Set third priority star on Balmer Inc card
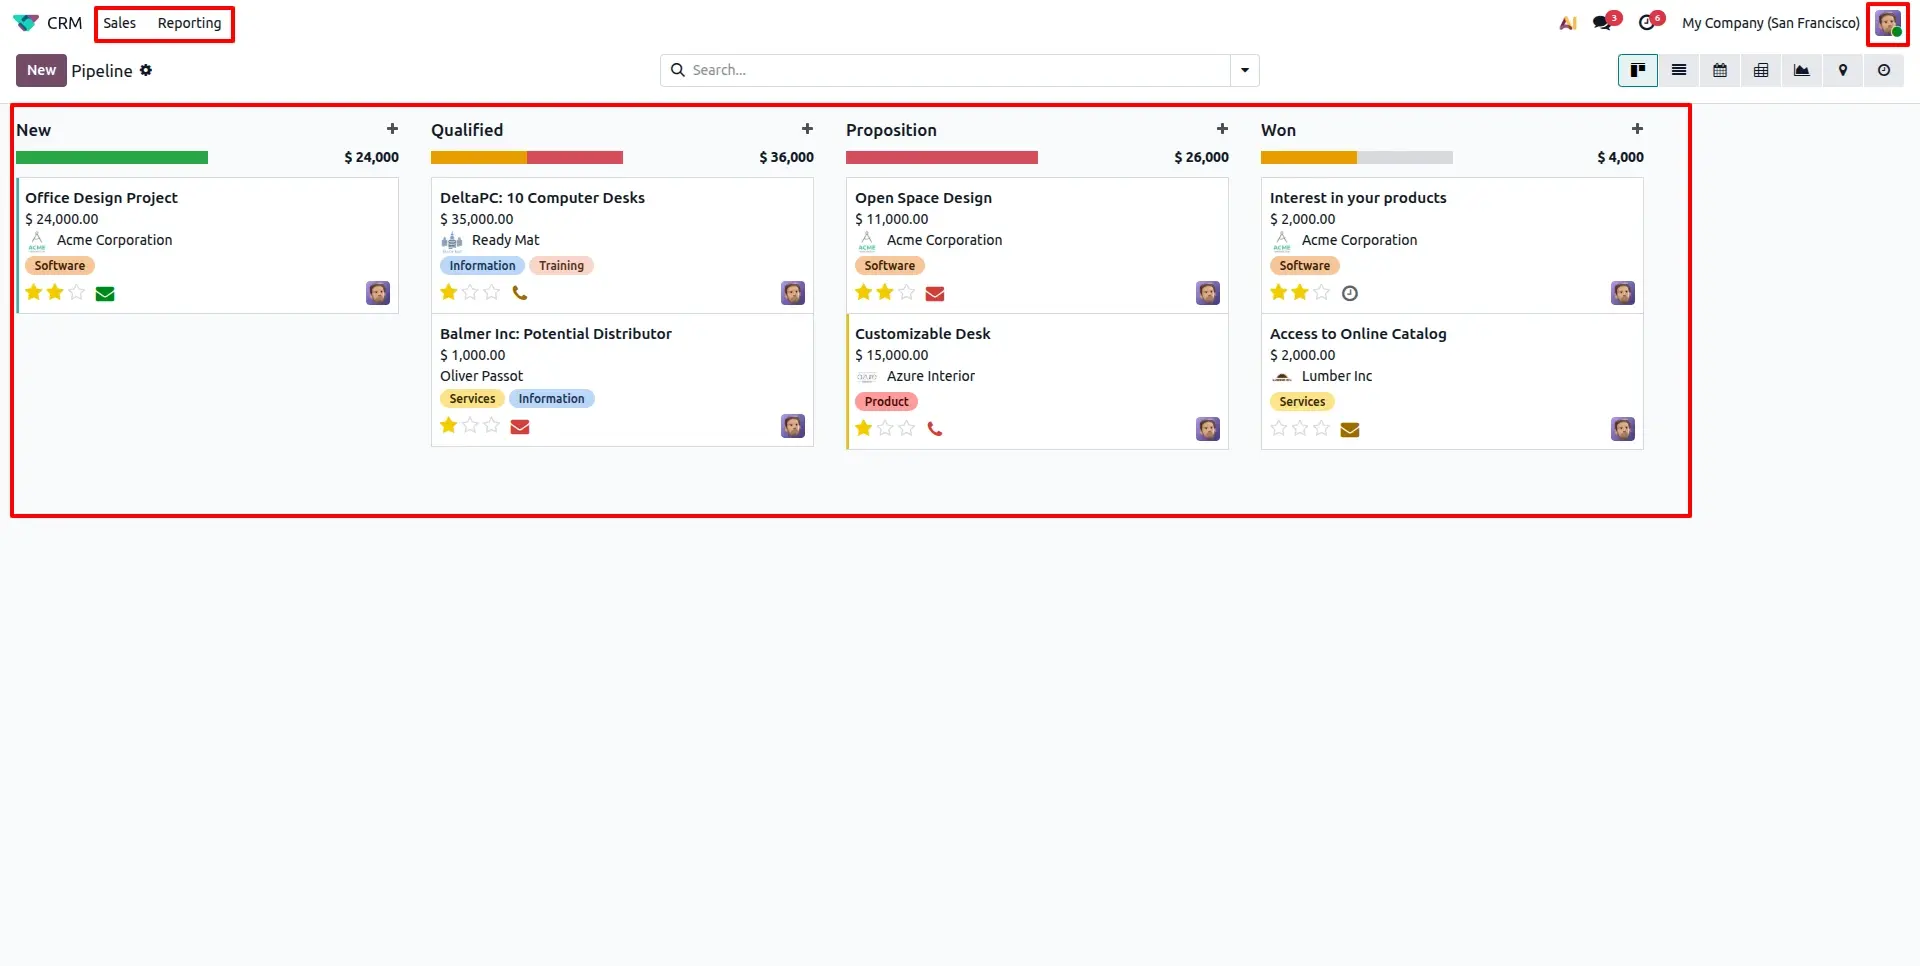The height and width of the screenshot is (966, 1920). (x=491, y=425)
